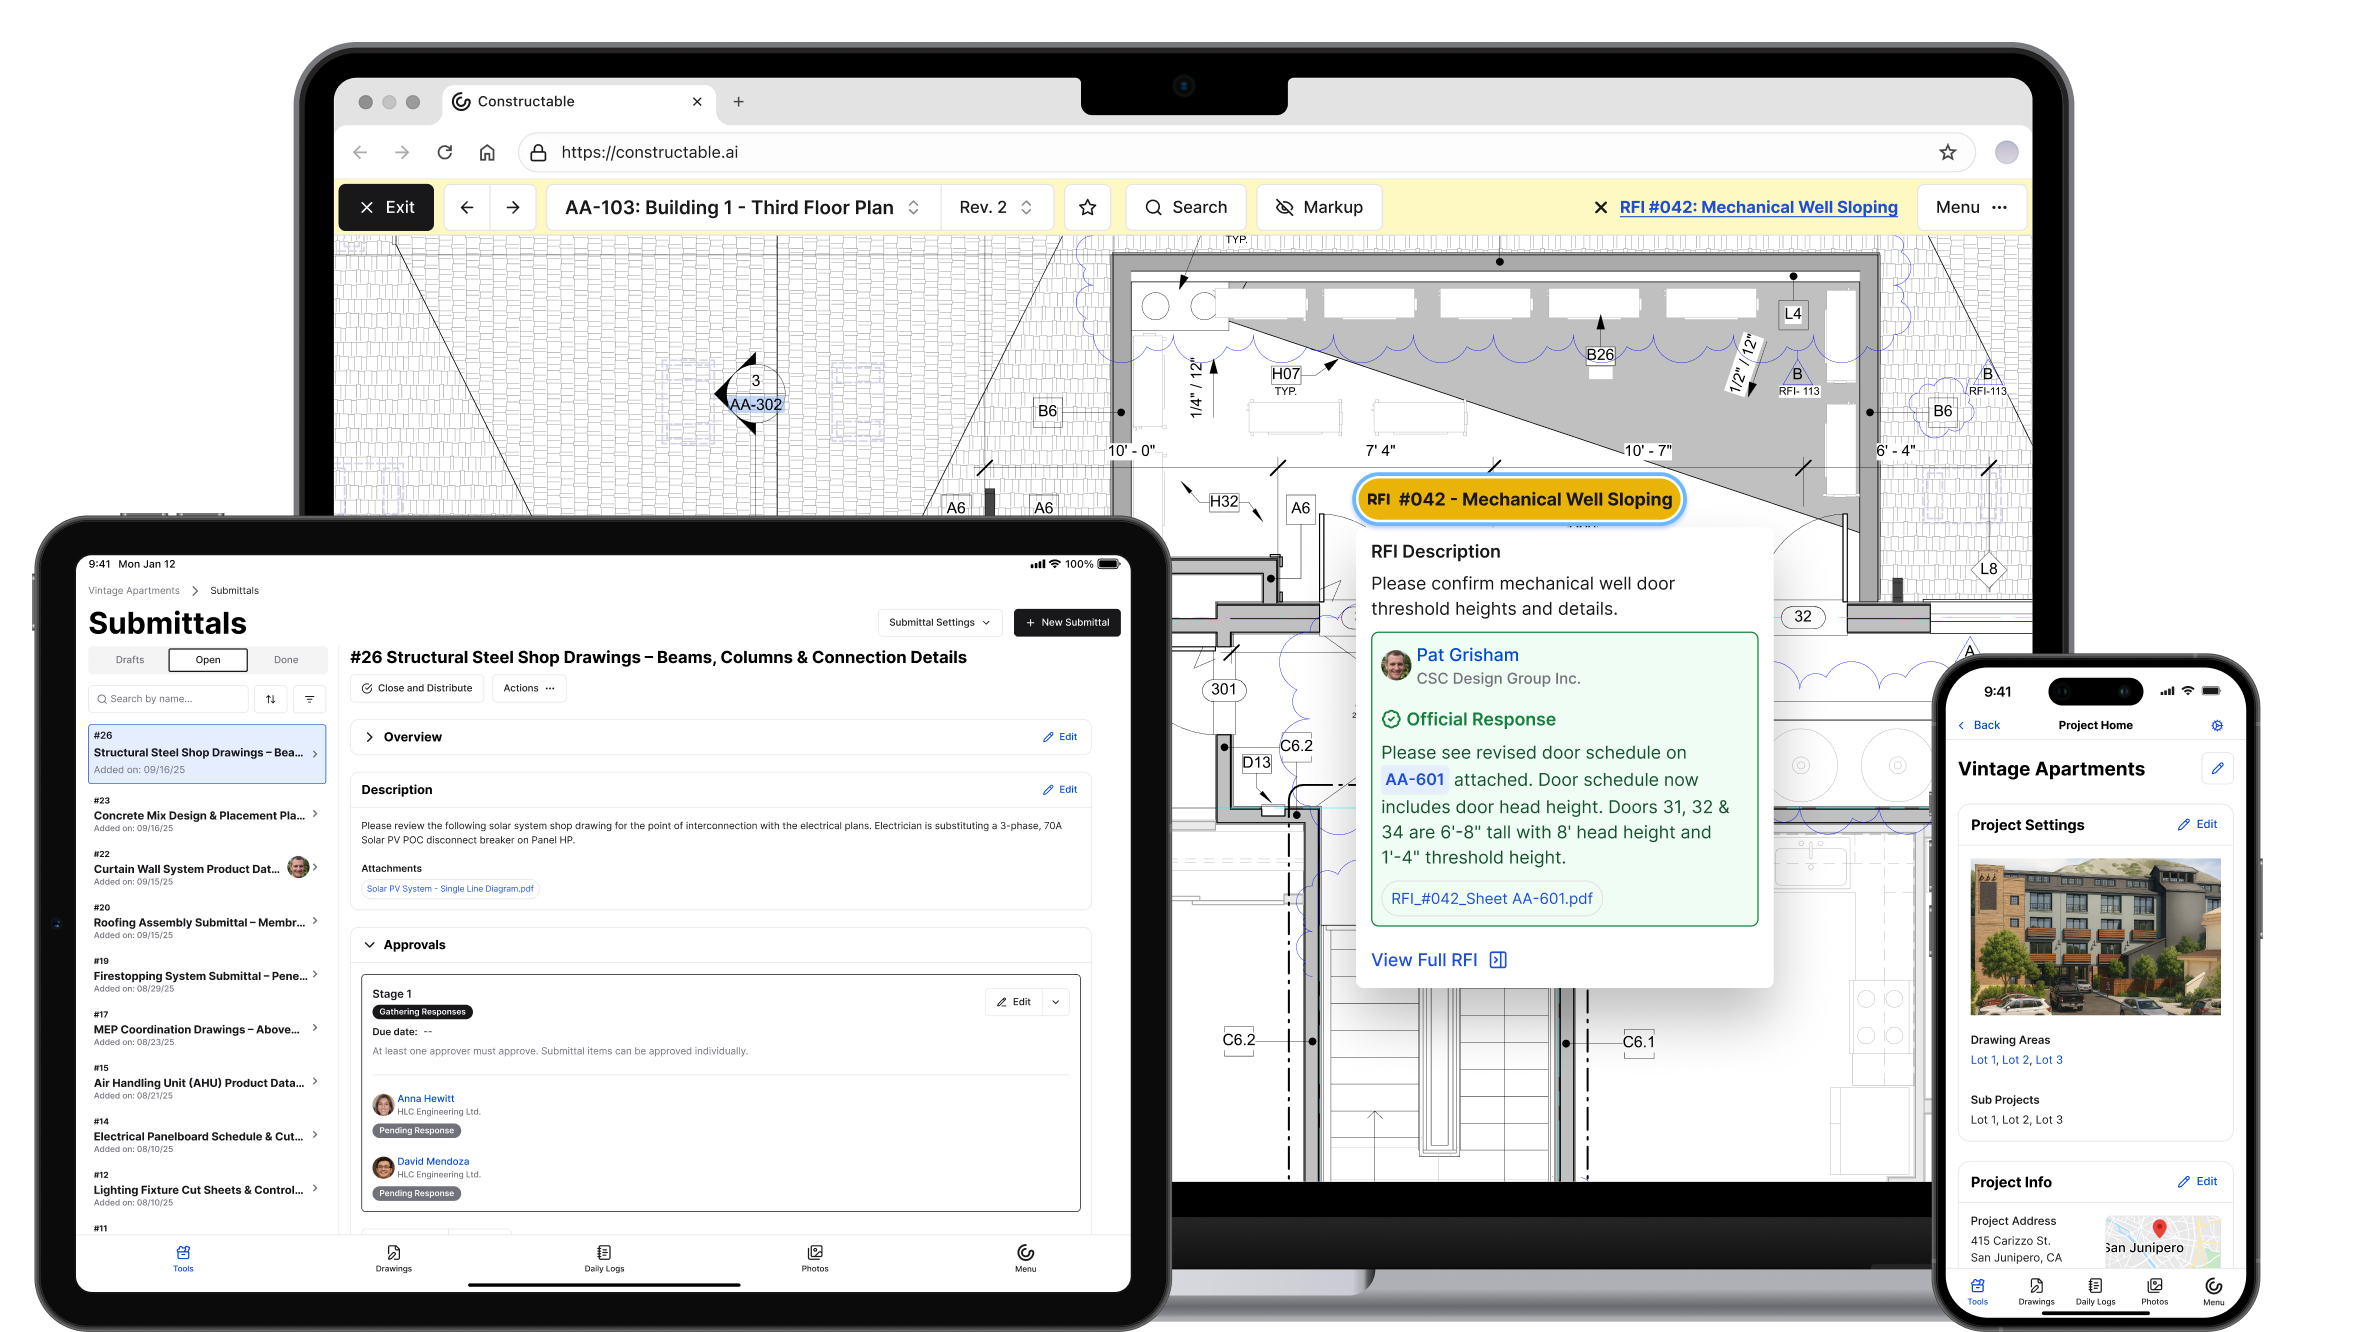Toggle the favorite star for AA-103 drawing
The width and height of the screenshot is (2368, 1332).
click(1087, 207)
